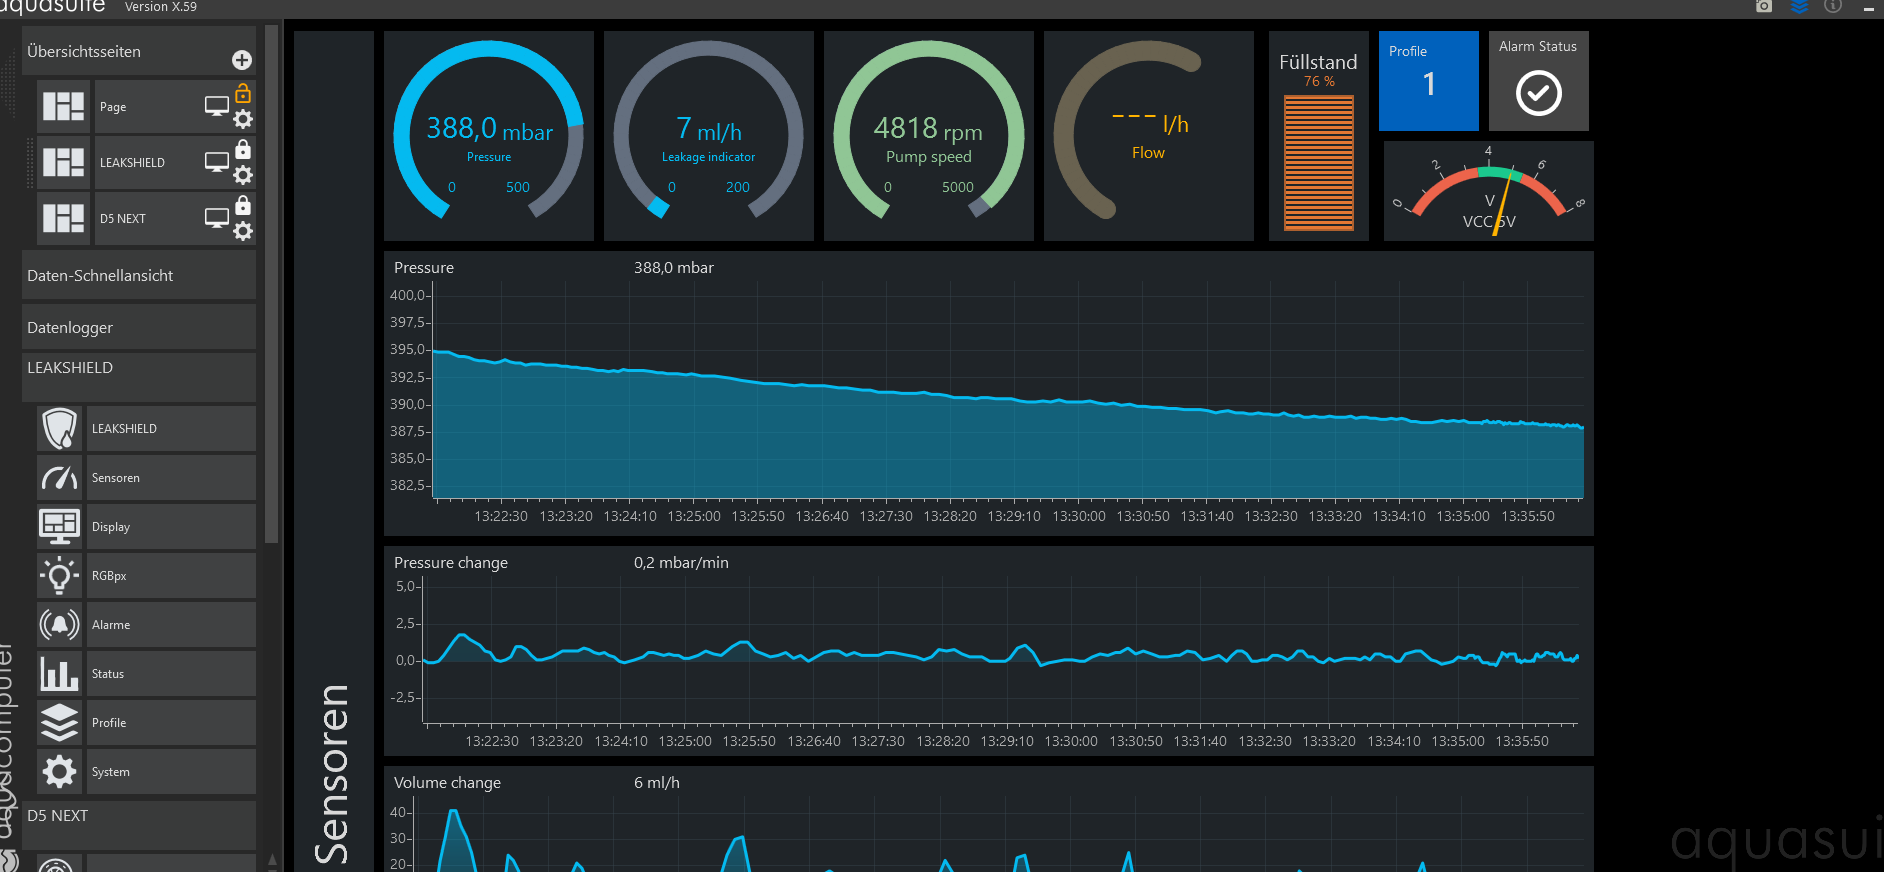Click the Pressure chart title

pyautogui.click(x=424, y=268)
